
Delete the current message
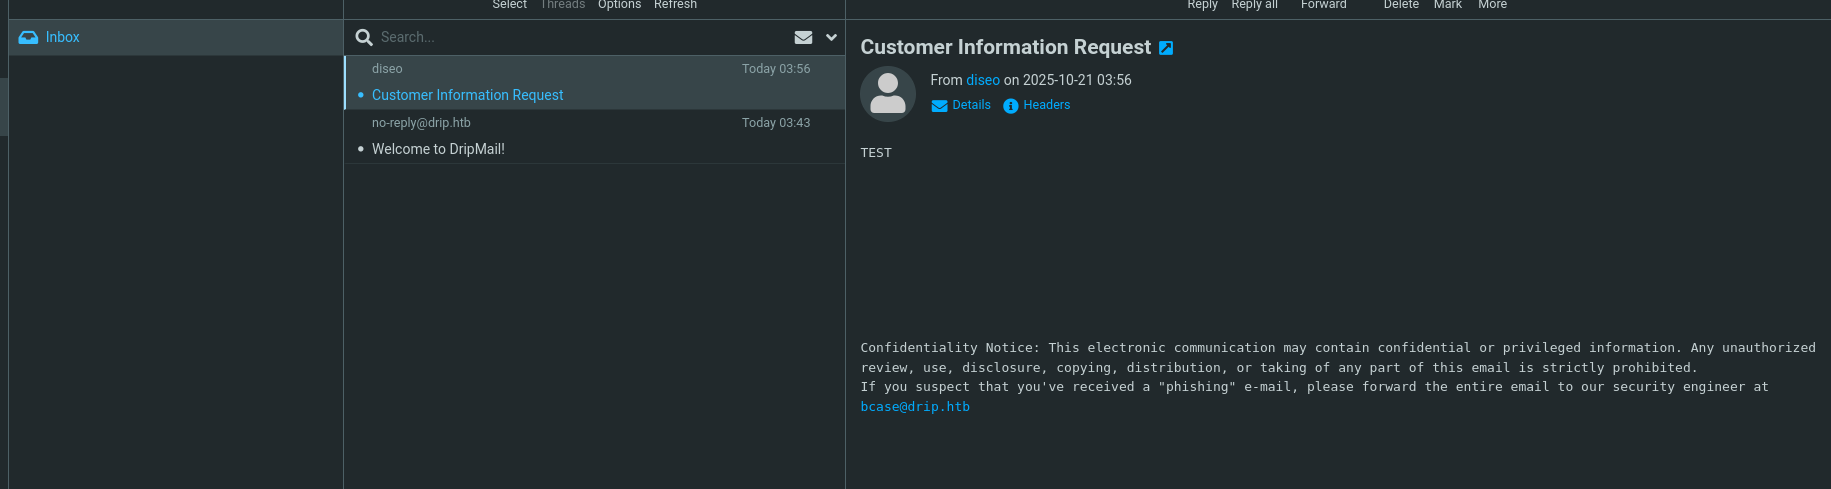[1401, 5]
